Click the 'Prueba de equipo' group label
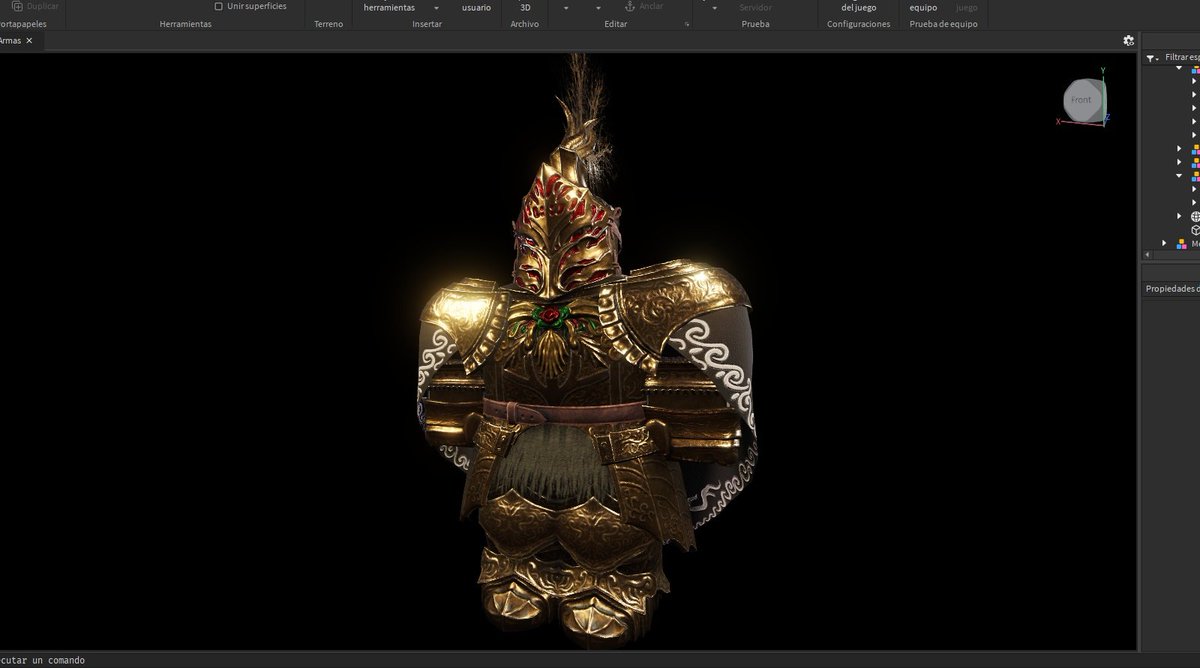1200x668 pixels. point(943,24)
